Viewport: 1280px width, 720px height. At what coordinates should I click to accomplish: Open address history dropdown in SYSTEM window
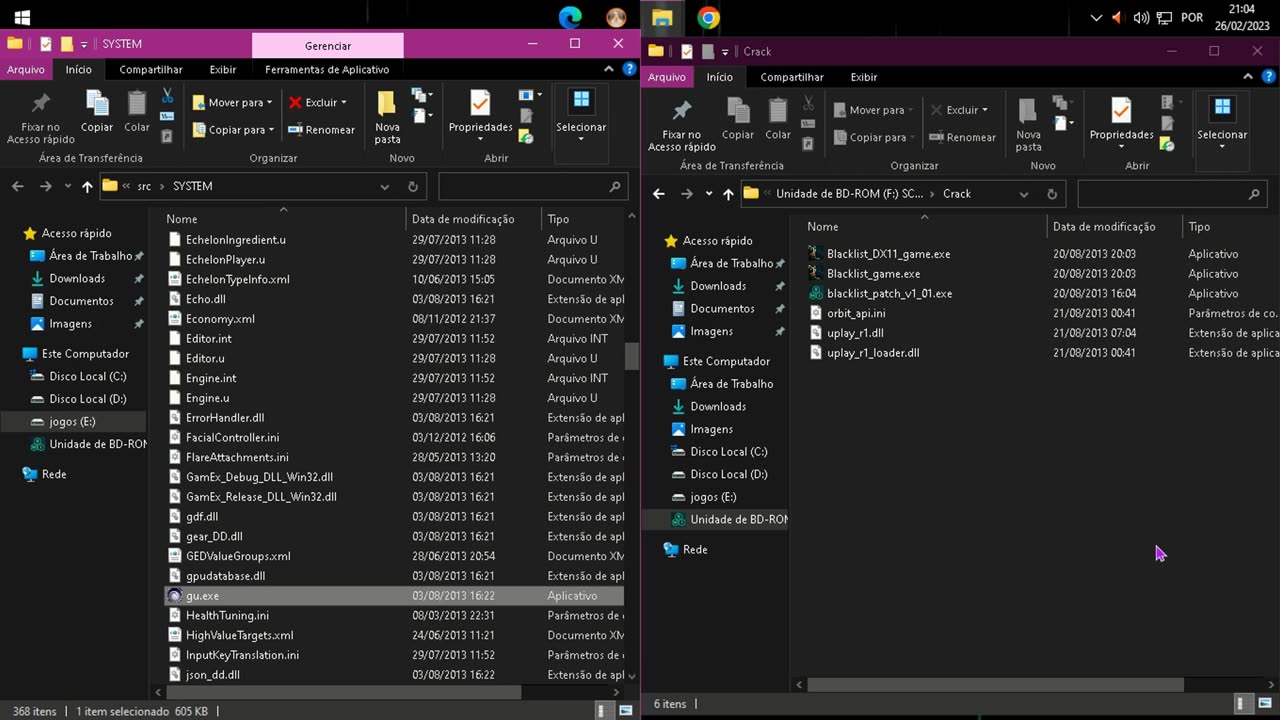point(385,186)
